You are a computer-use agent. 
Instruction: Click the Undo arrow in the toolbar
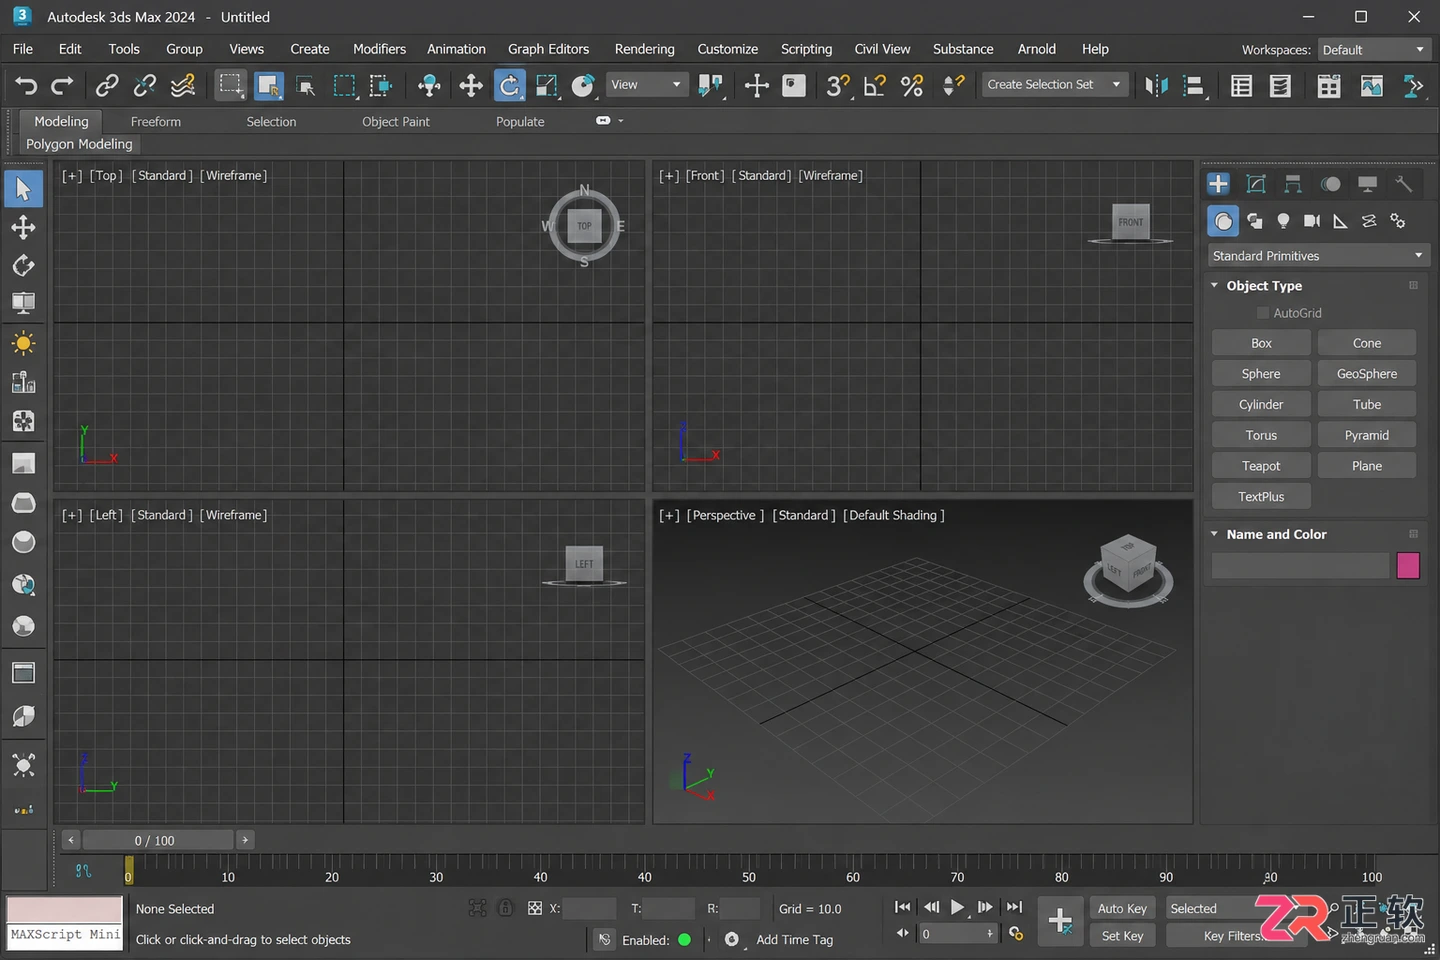pos(26,86)
